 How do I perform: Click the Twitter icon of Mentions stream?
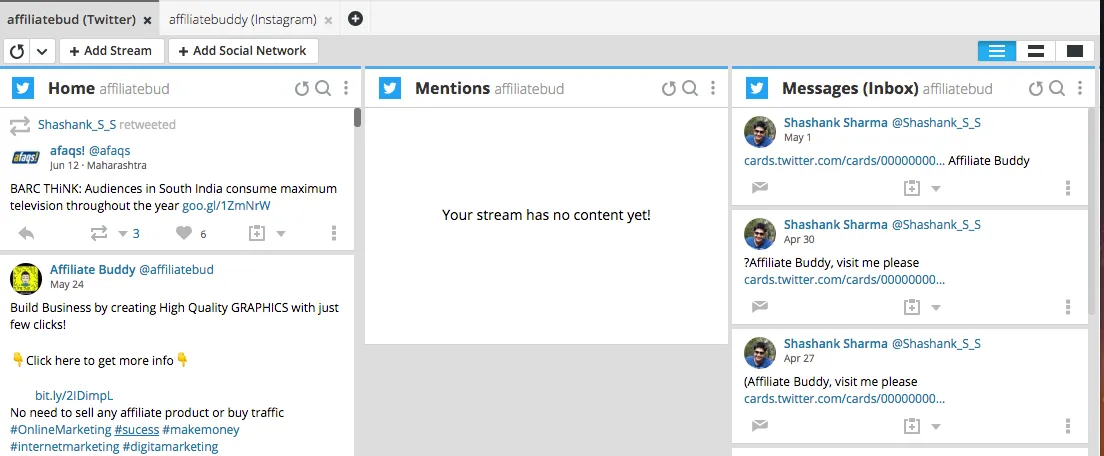click(390, 88)
